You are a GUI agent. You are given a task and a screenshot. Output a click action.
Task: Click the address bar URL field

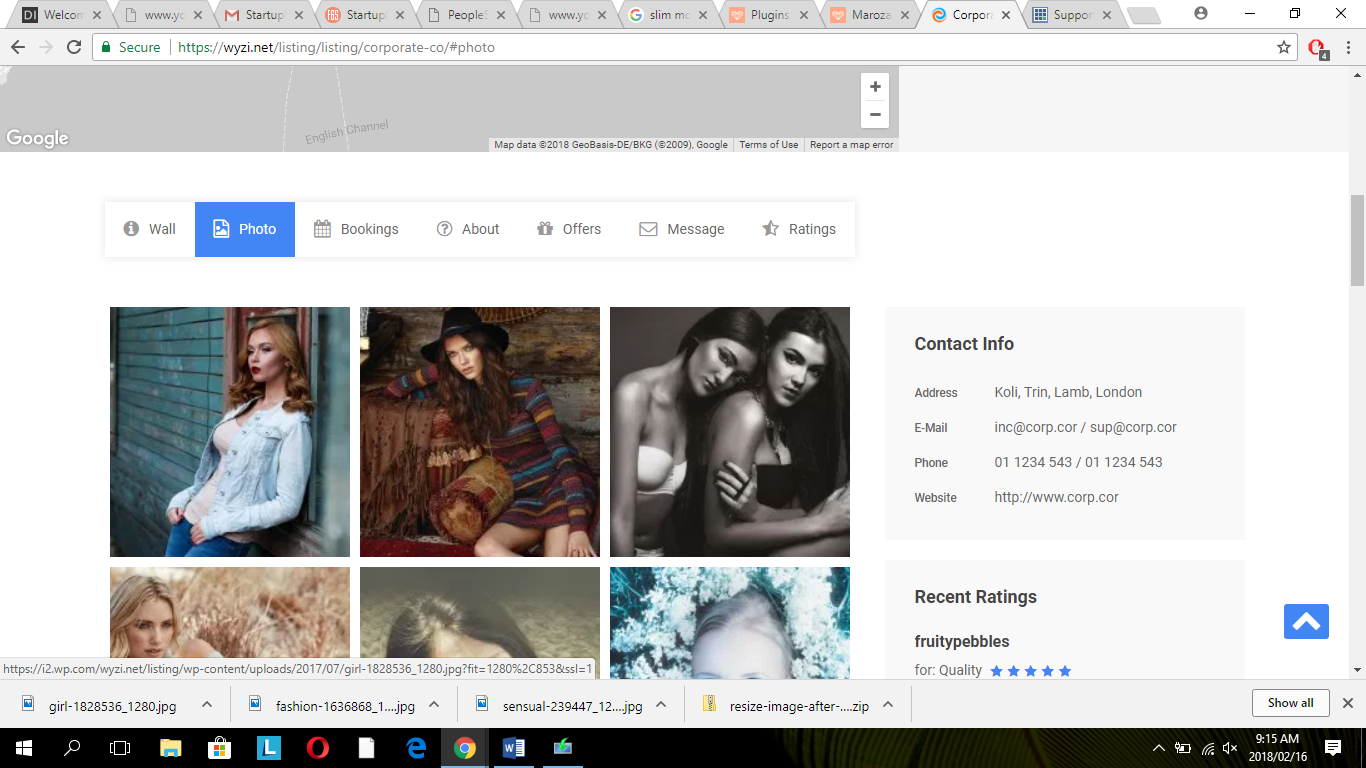coord(700,47)
